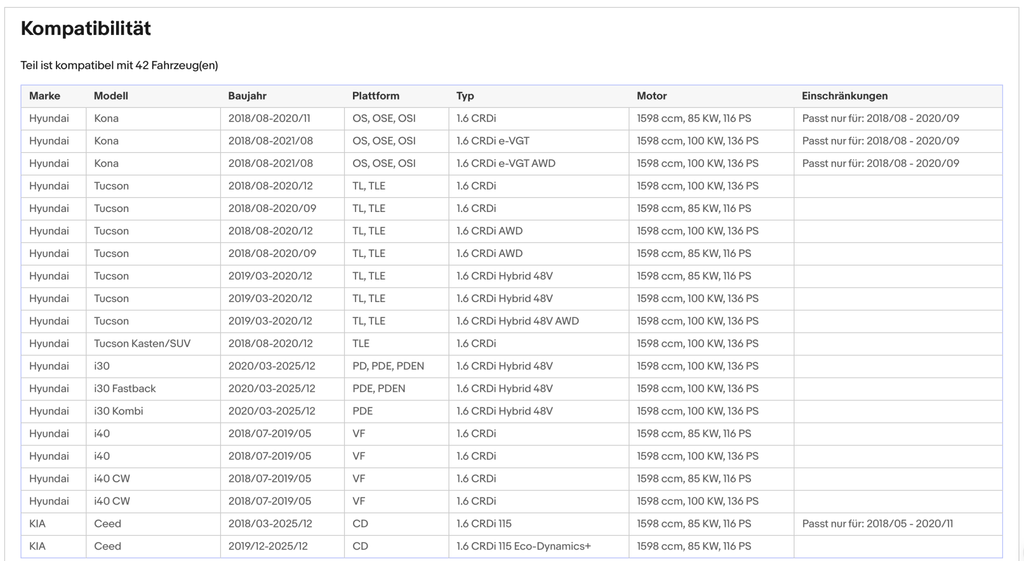The height and width of the screenshot is (561, 1024).
Task: Click the Kompatibilität heading
Action: pos(86,28)
